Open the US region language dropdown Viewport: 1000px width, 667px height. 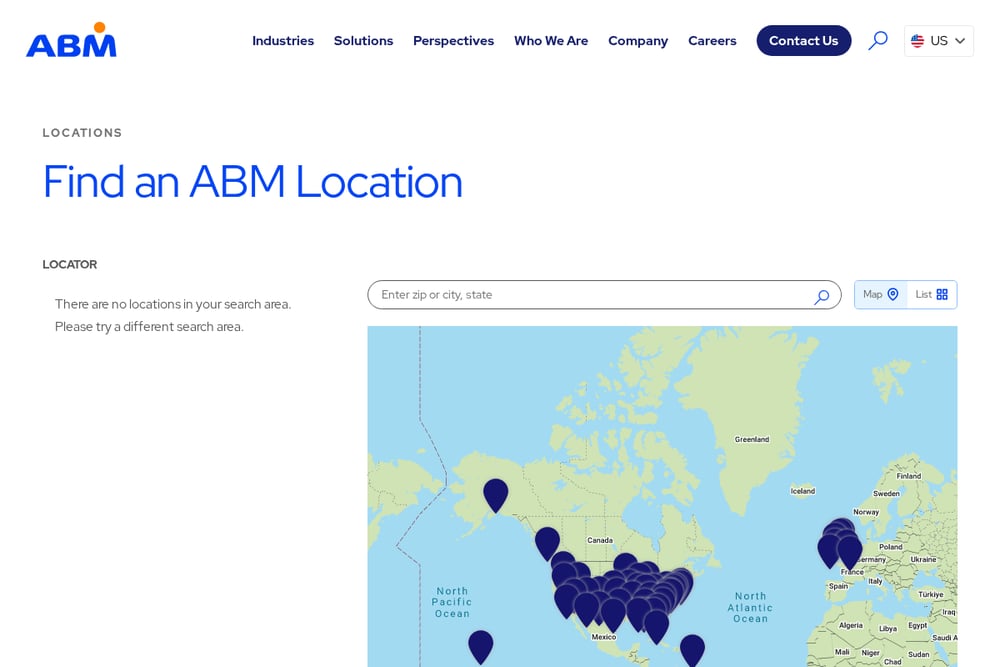(x=938, y=41)
